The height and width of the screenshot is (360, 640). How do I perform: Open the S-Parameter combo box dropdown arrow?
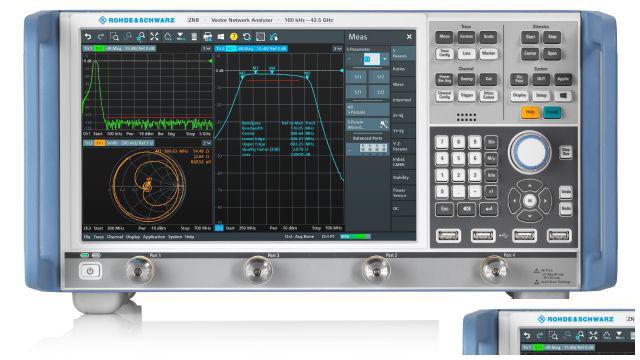tap(385, 59)
